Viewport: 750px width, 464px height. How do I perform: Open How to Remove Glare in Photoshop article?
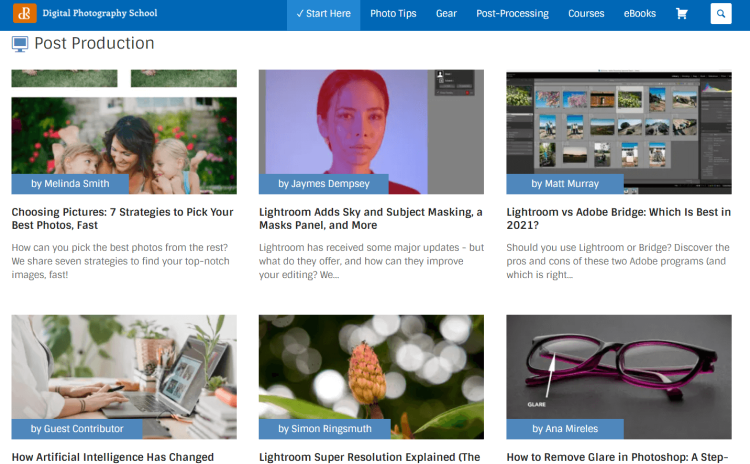(617, 457)
